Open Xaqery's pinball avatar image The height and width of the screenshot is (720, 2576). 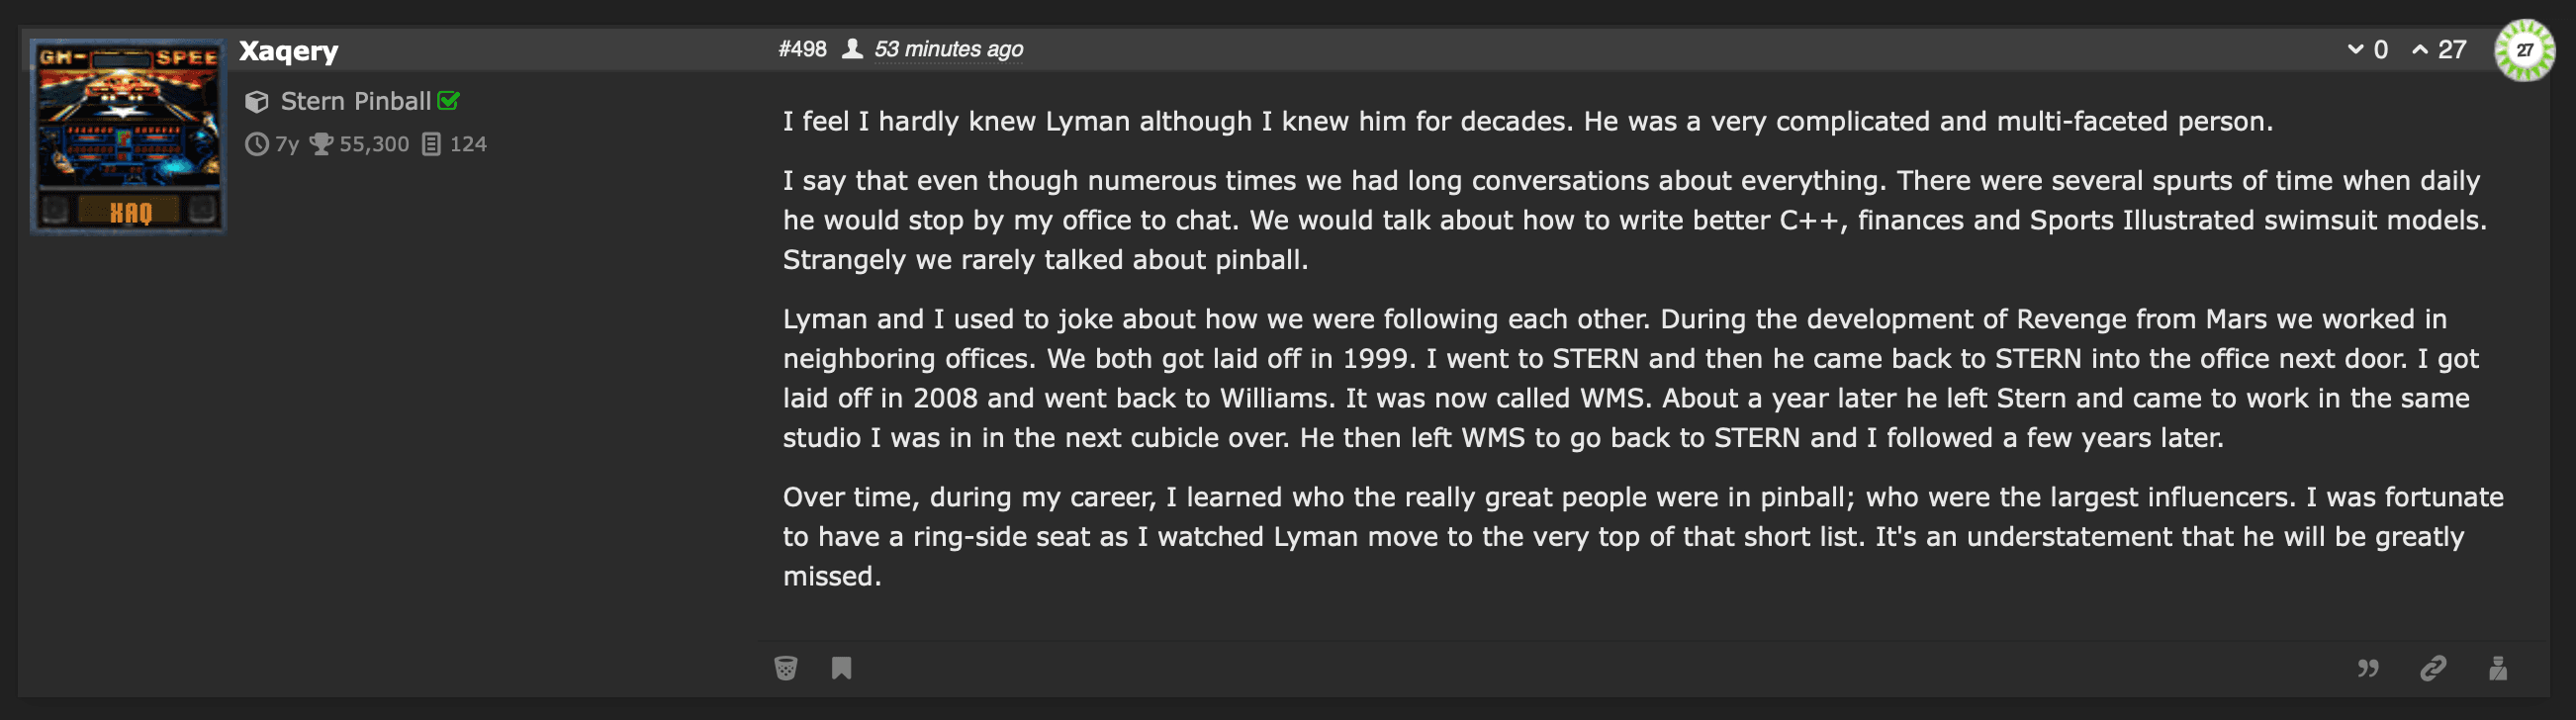tap(128, 136)
